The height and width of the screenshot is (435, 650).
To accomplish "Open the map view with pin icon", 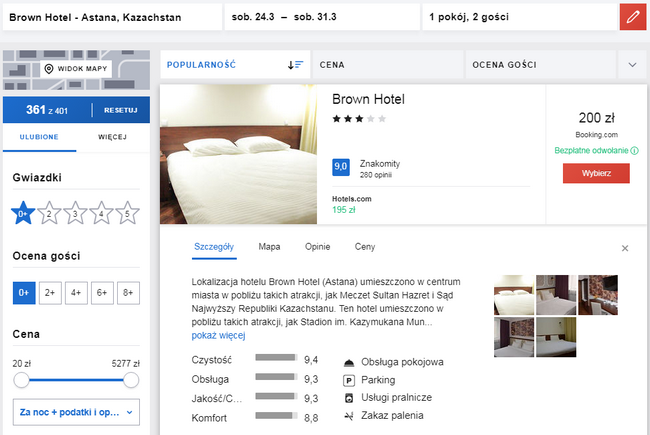I will pos(76,69).
